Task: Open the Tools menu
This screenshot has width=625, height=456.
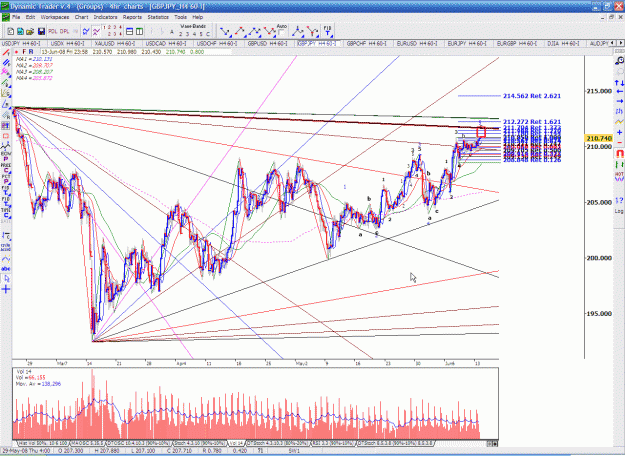Action: (180, 17)
